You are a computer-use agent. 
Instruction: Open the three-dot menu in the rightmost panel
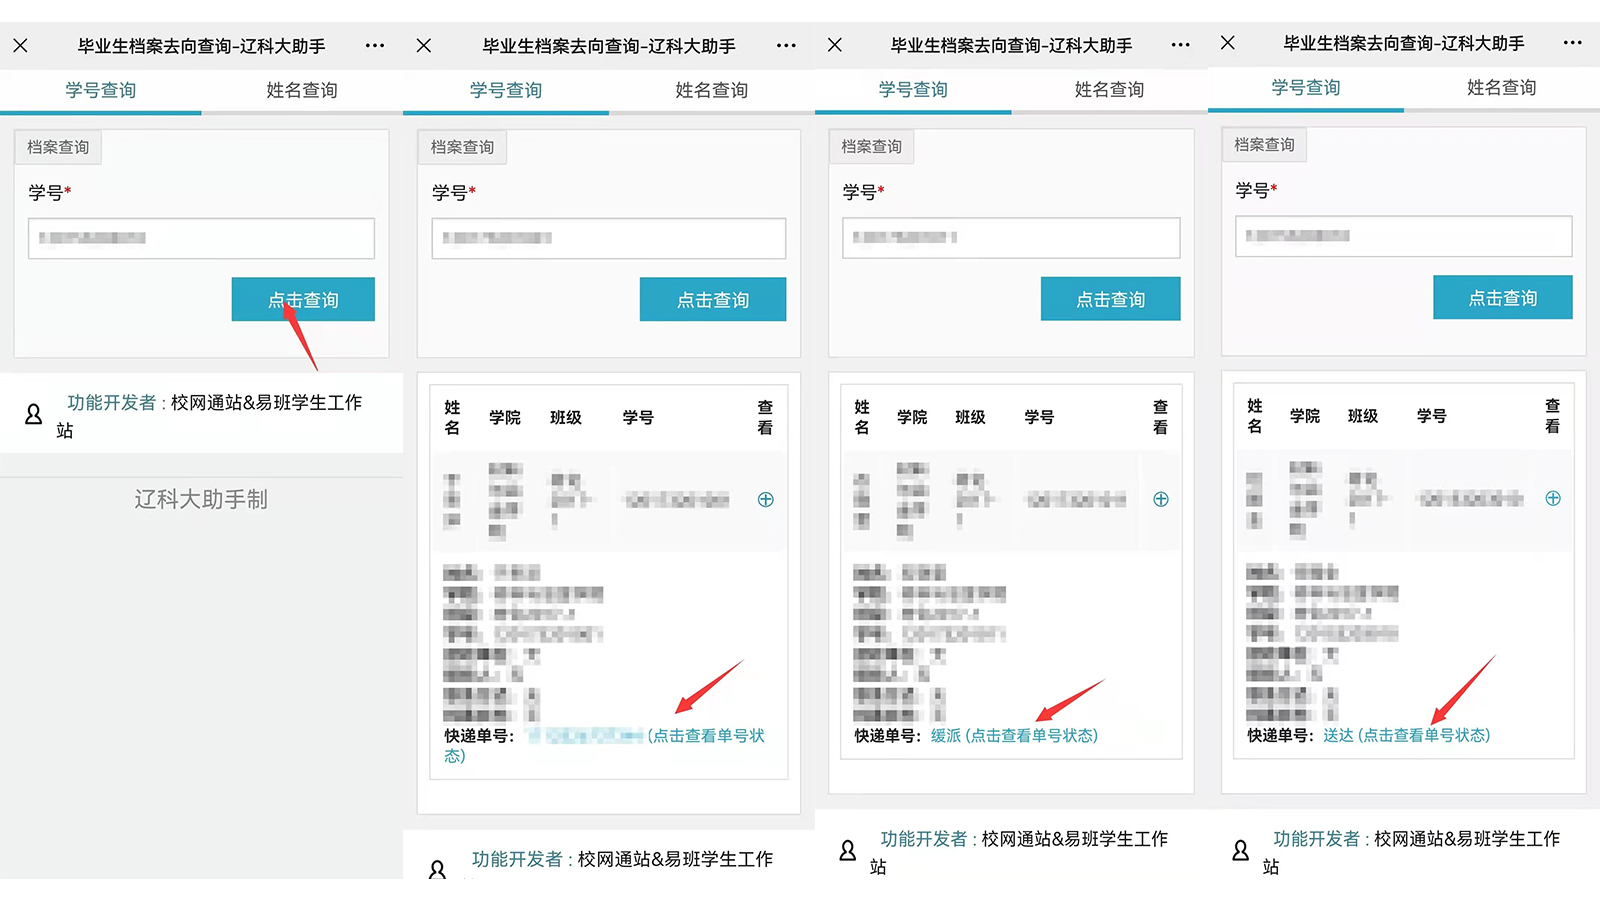(x=1572, y=43)
